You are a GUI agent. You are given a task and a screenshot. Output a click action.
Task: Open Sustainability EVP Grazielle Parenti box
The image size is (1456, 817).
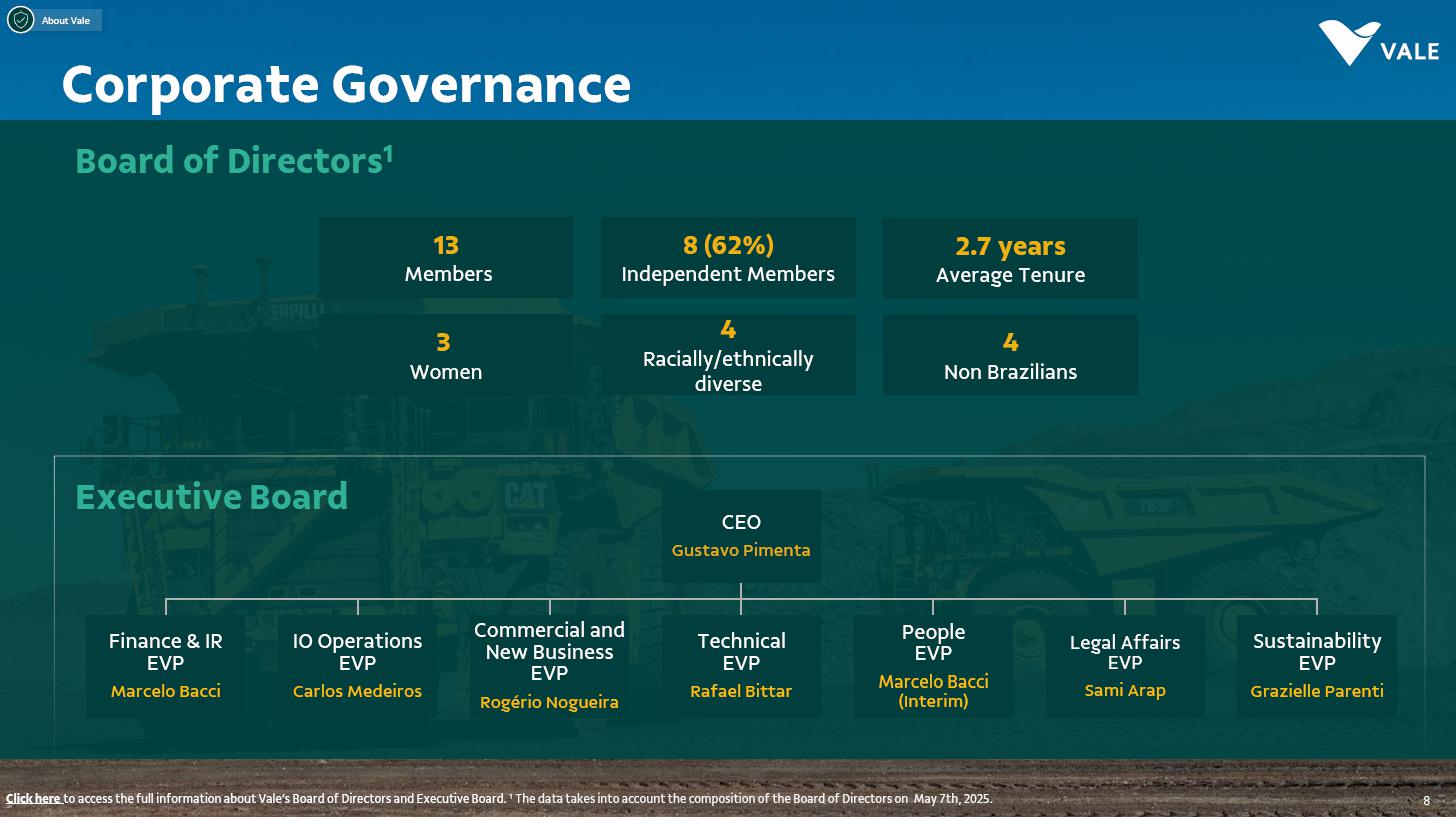coord(1317,665)
